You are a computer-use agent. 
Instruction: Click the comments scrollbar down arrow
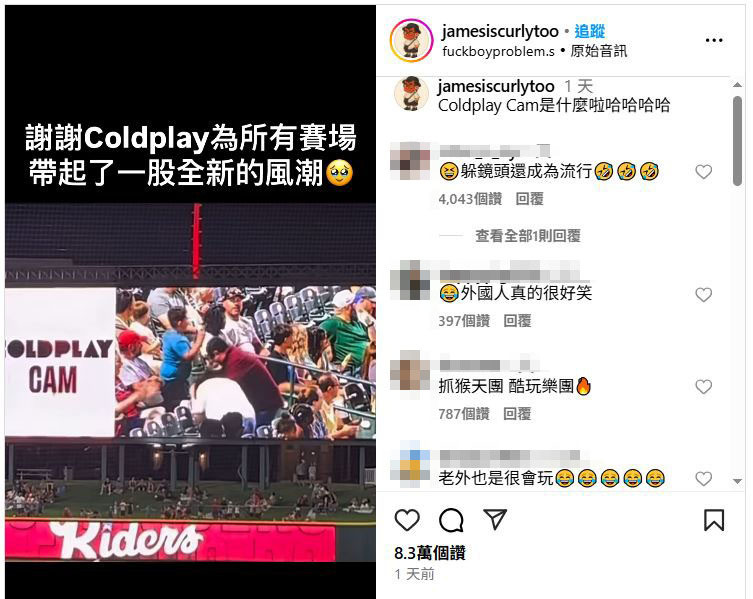point(737,481)
